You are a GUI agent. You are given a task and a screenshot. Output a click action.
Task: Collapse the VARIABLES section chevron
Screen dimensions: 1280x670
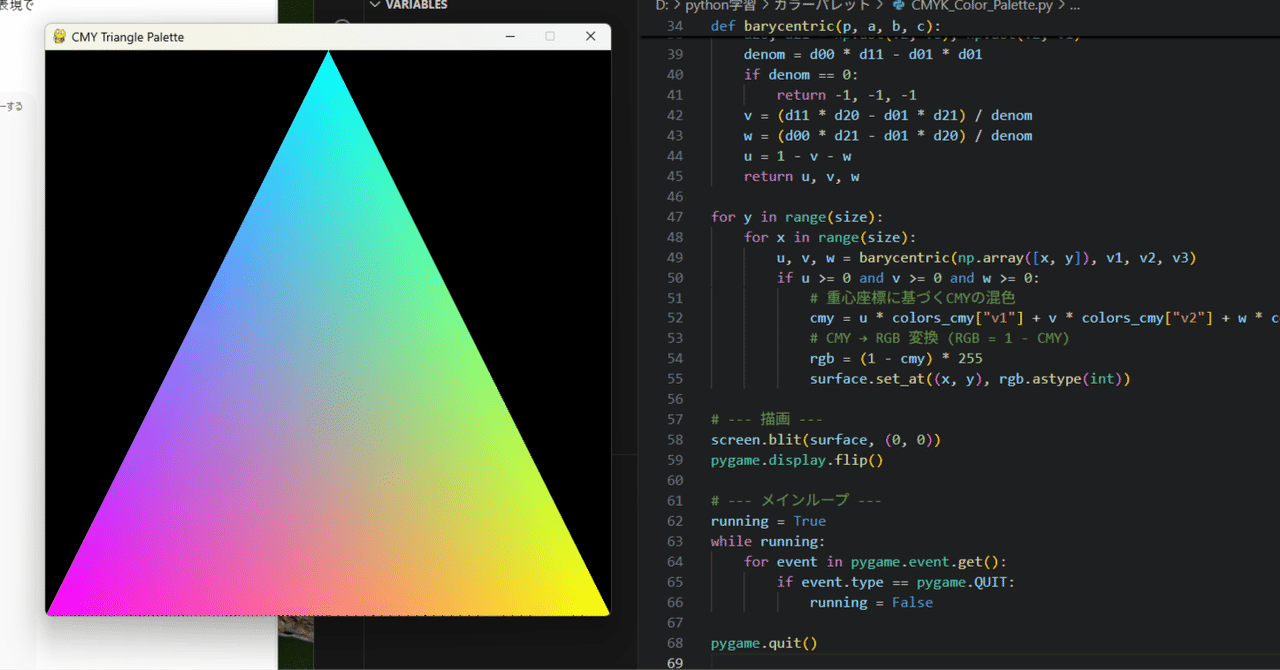(374, 4)
